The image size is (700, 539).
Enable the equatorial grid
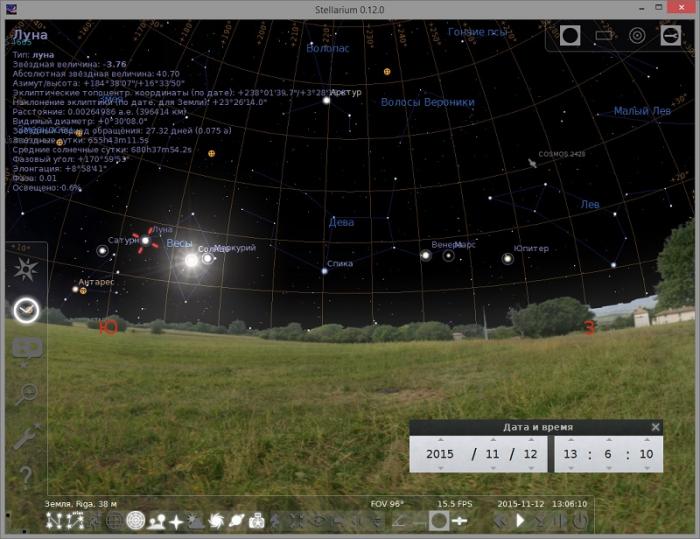(x=115, y=521)
